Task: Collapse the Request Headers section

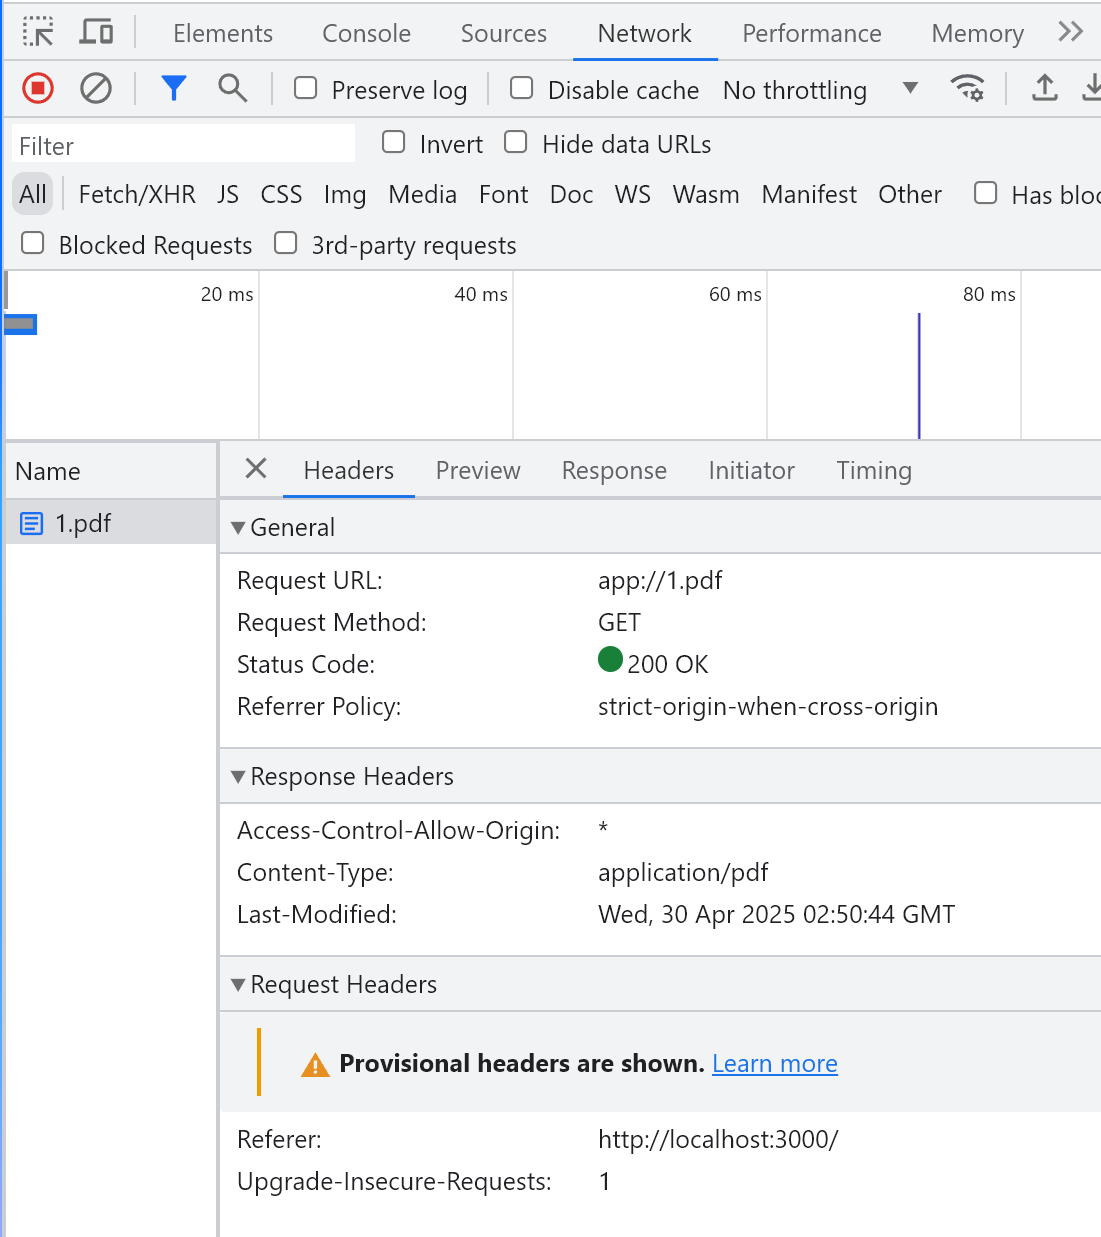Action: click(x=238, y=984)
